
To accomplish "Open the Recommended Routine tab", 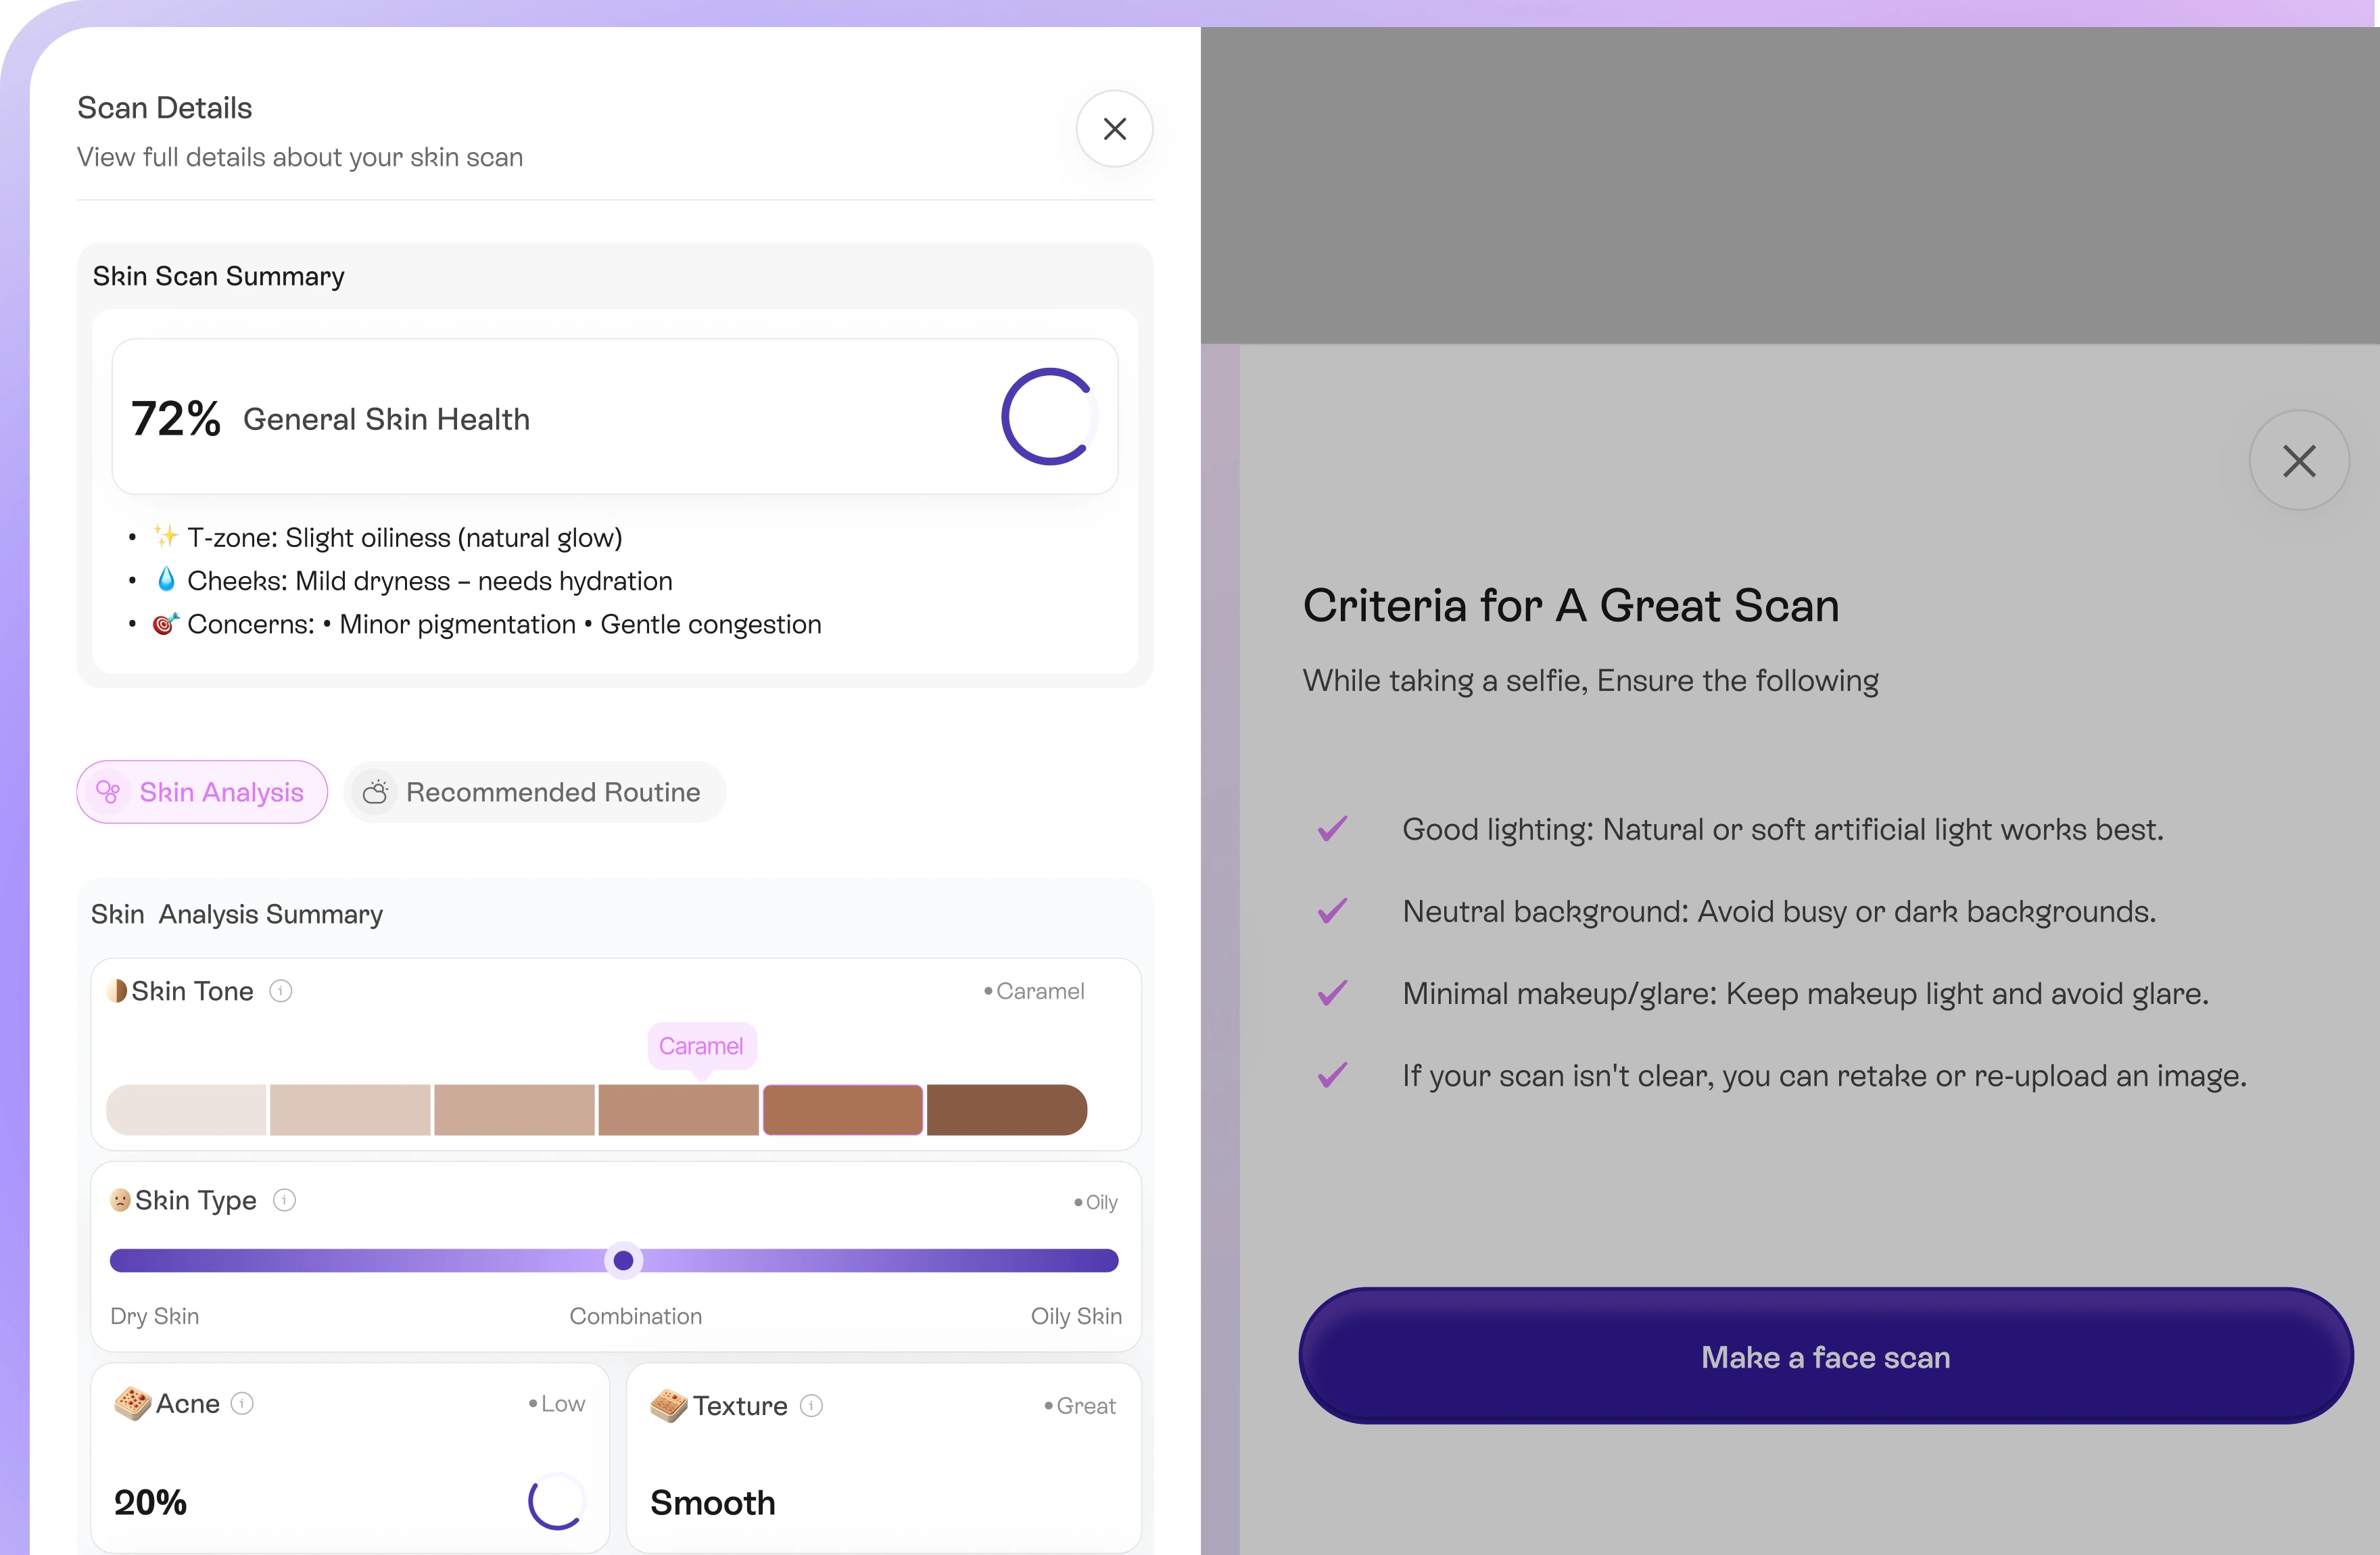I will click(534, 792).
